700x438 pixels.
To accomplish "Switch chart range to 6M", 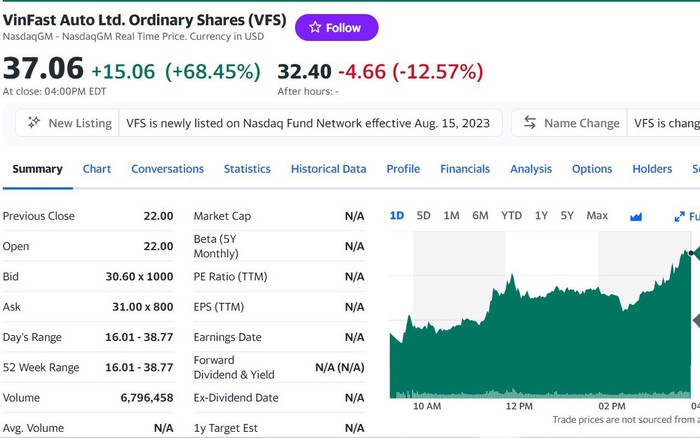I will [480, 216].
